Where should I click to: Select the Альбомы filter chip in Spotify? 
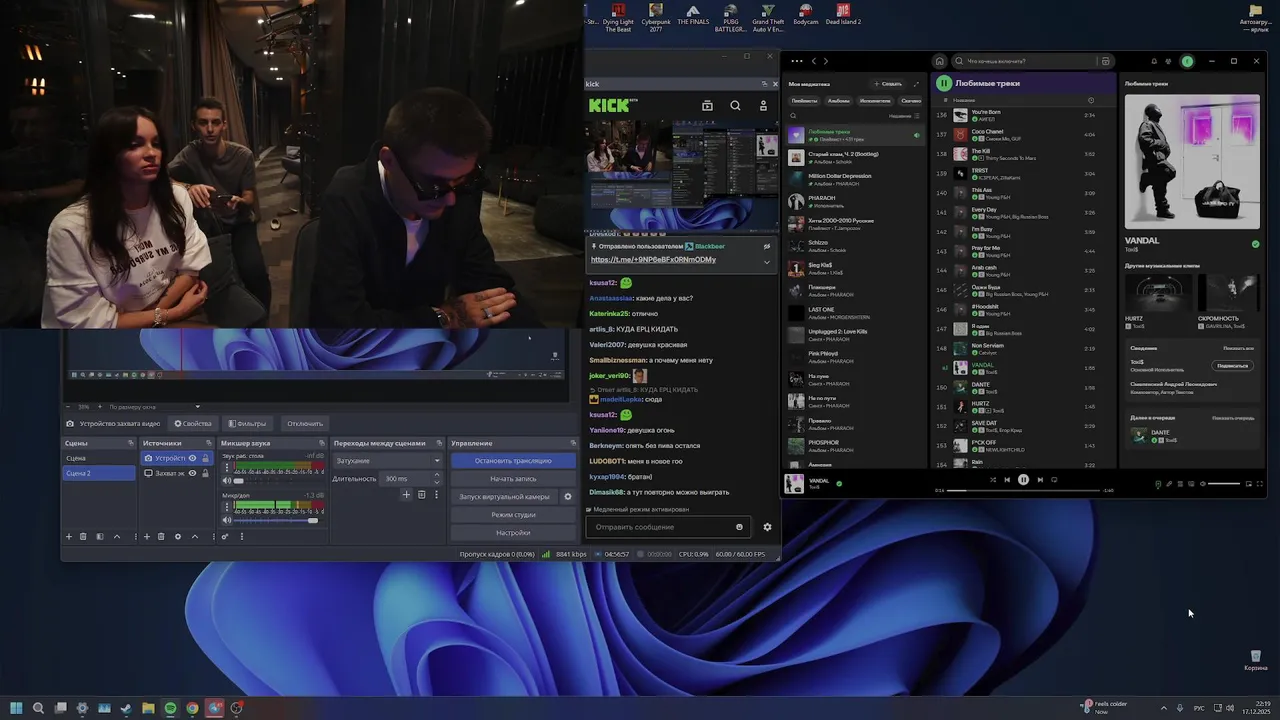click(x=838, y=101)
